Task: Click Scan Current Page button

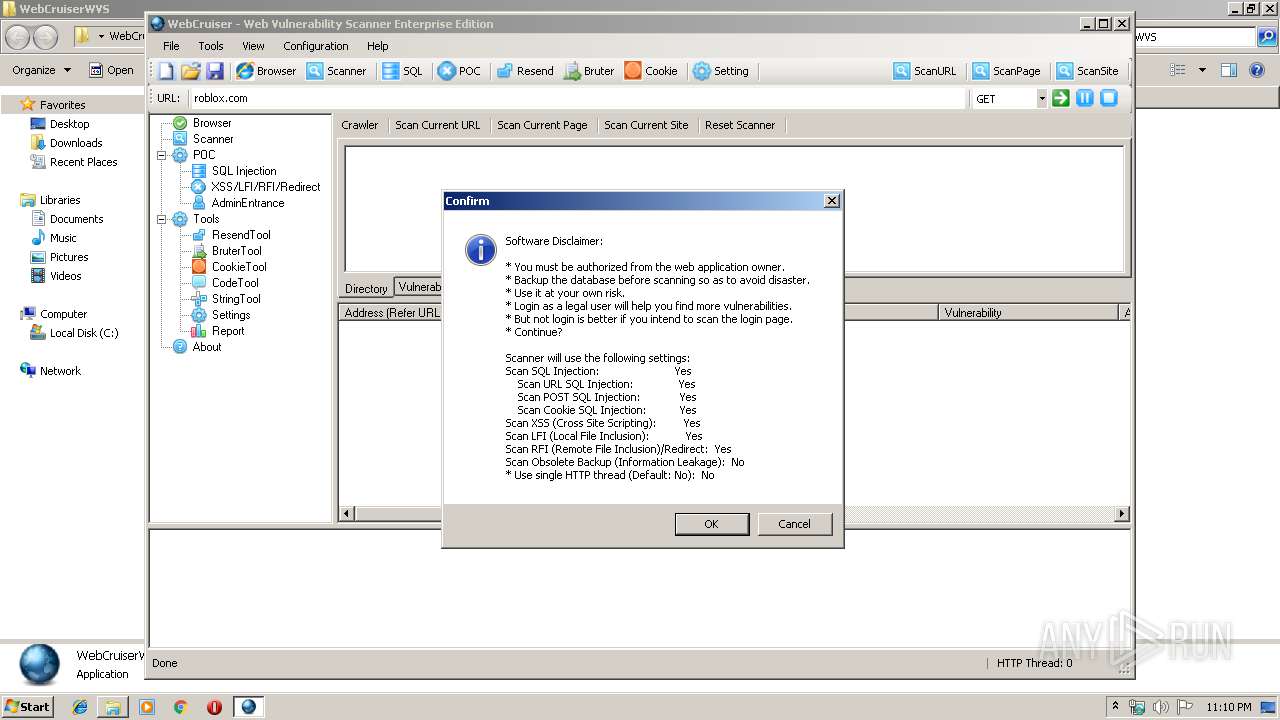Action: (x=542, y=125)
